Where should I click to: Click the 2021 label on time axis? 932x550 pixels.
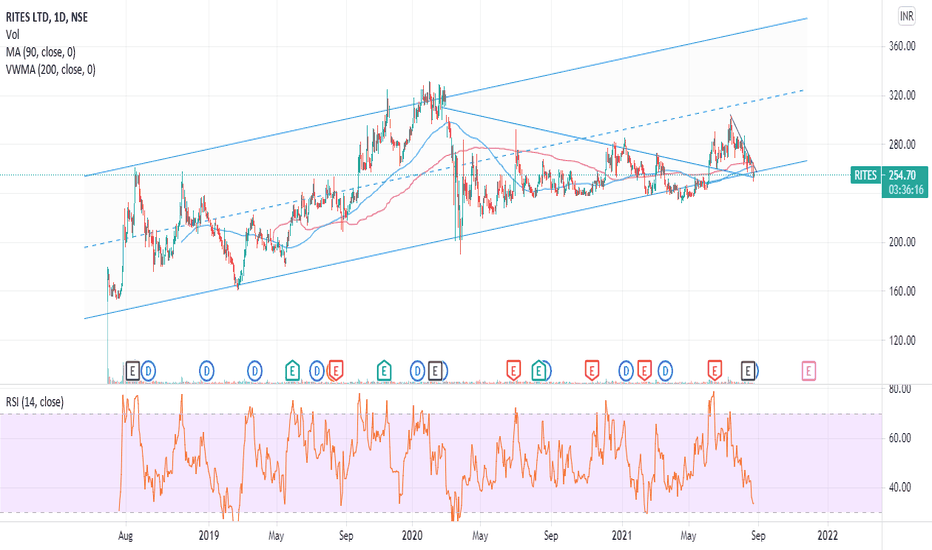tap(622, 536)
